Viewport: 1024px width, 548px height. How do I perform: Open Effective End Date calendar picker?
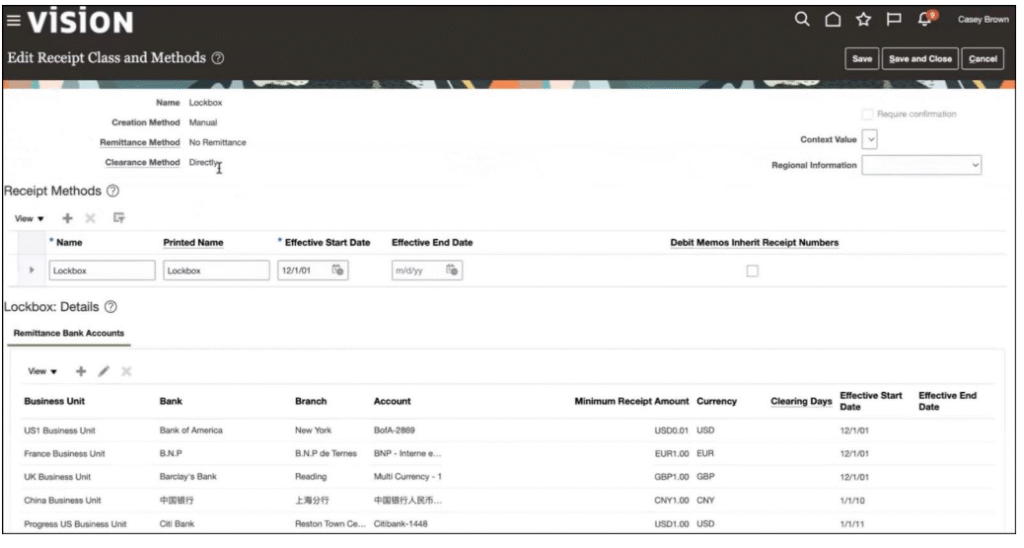[452, 270]
